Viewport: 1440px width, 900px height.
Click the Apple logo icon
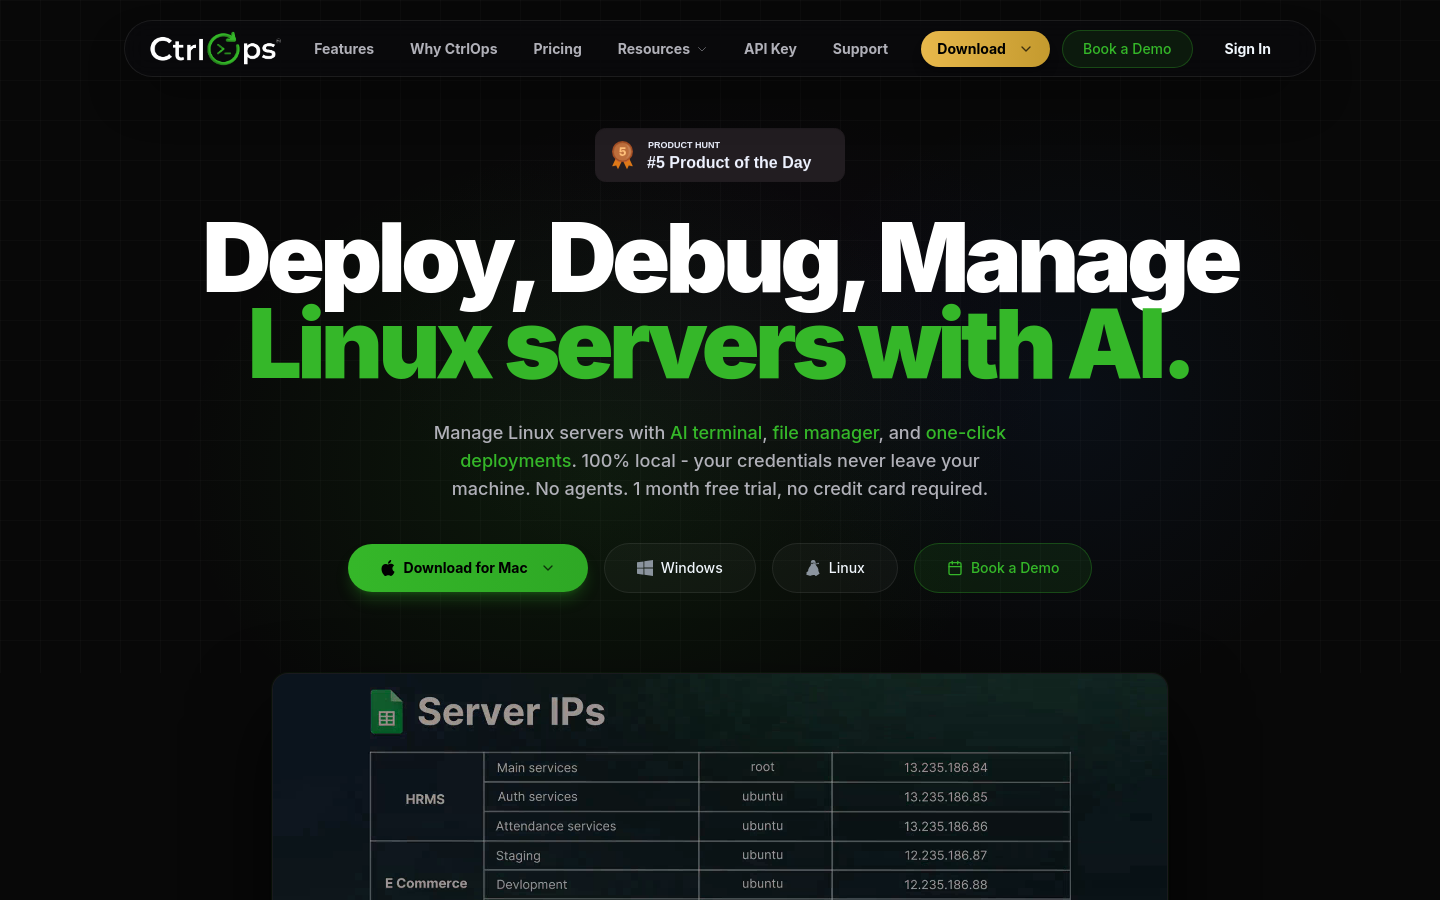click(x=388, y=568)
